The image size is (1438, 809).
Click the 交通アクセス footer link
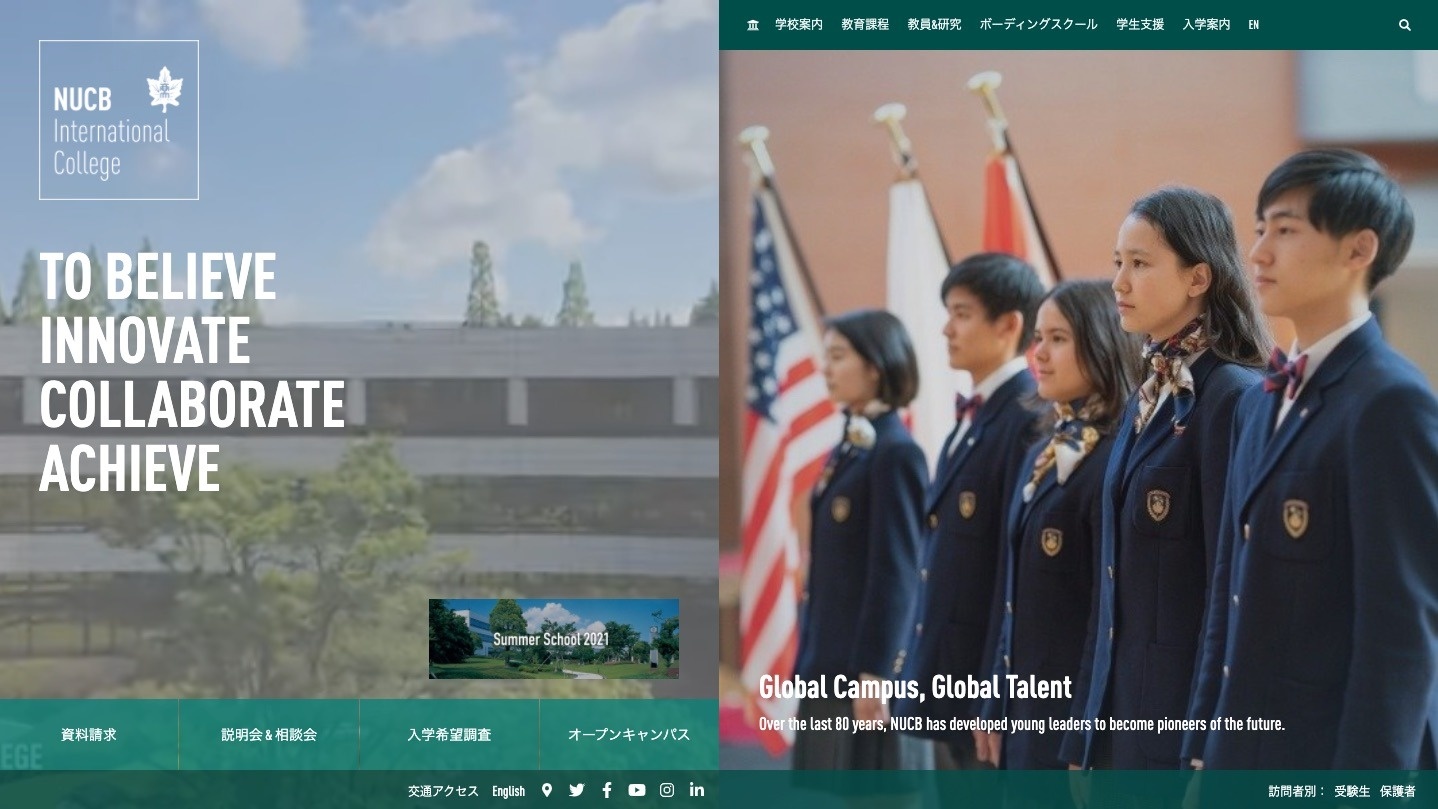(x=443, y=791)
